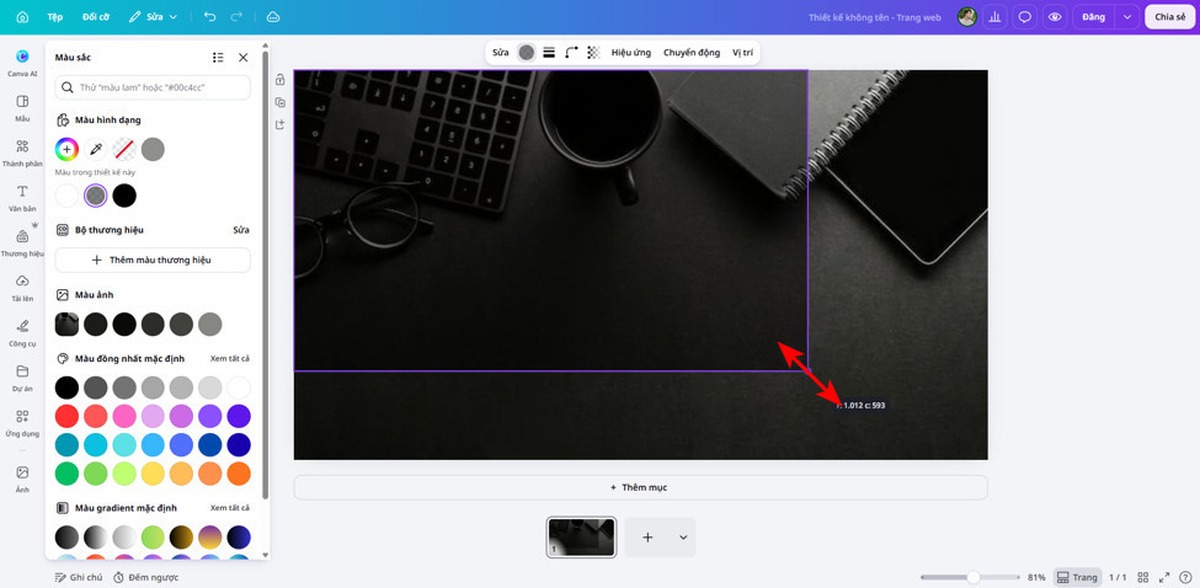Open Đếm ngược timer

point(146,577)
